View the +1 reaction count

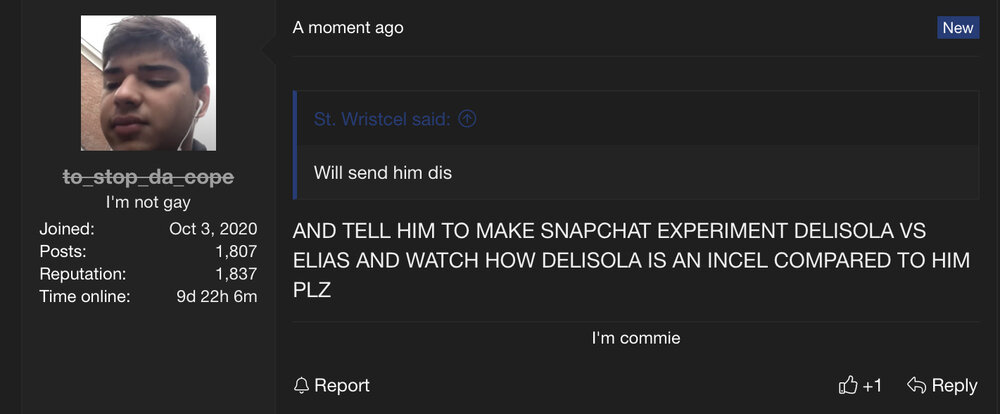872,385
